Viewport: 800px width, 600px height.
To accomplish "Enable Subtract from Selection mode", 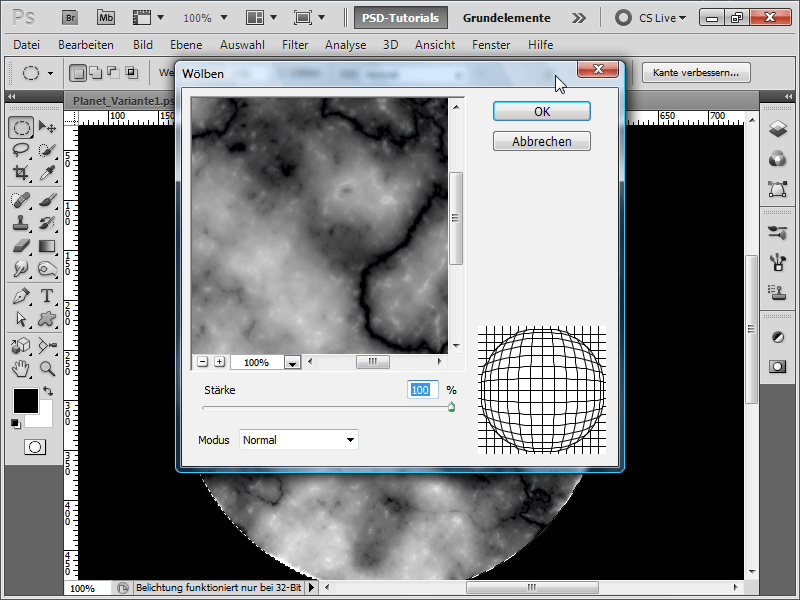I will pos(113,73).
